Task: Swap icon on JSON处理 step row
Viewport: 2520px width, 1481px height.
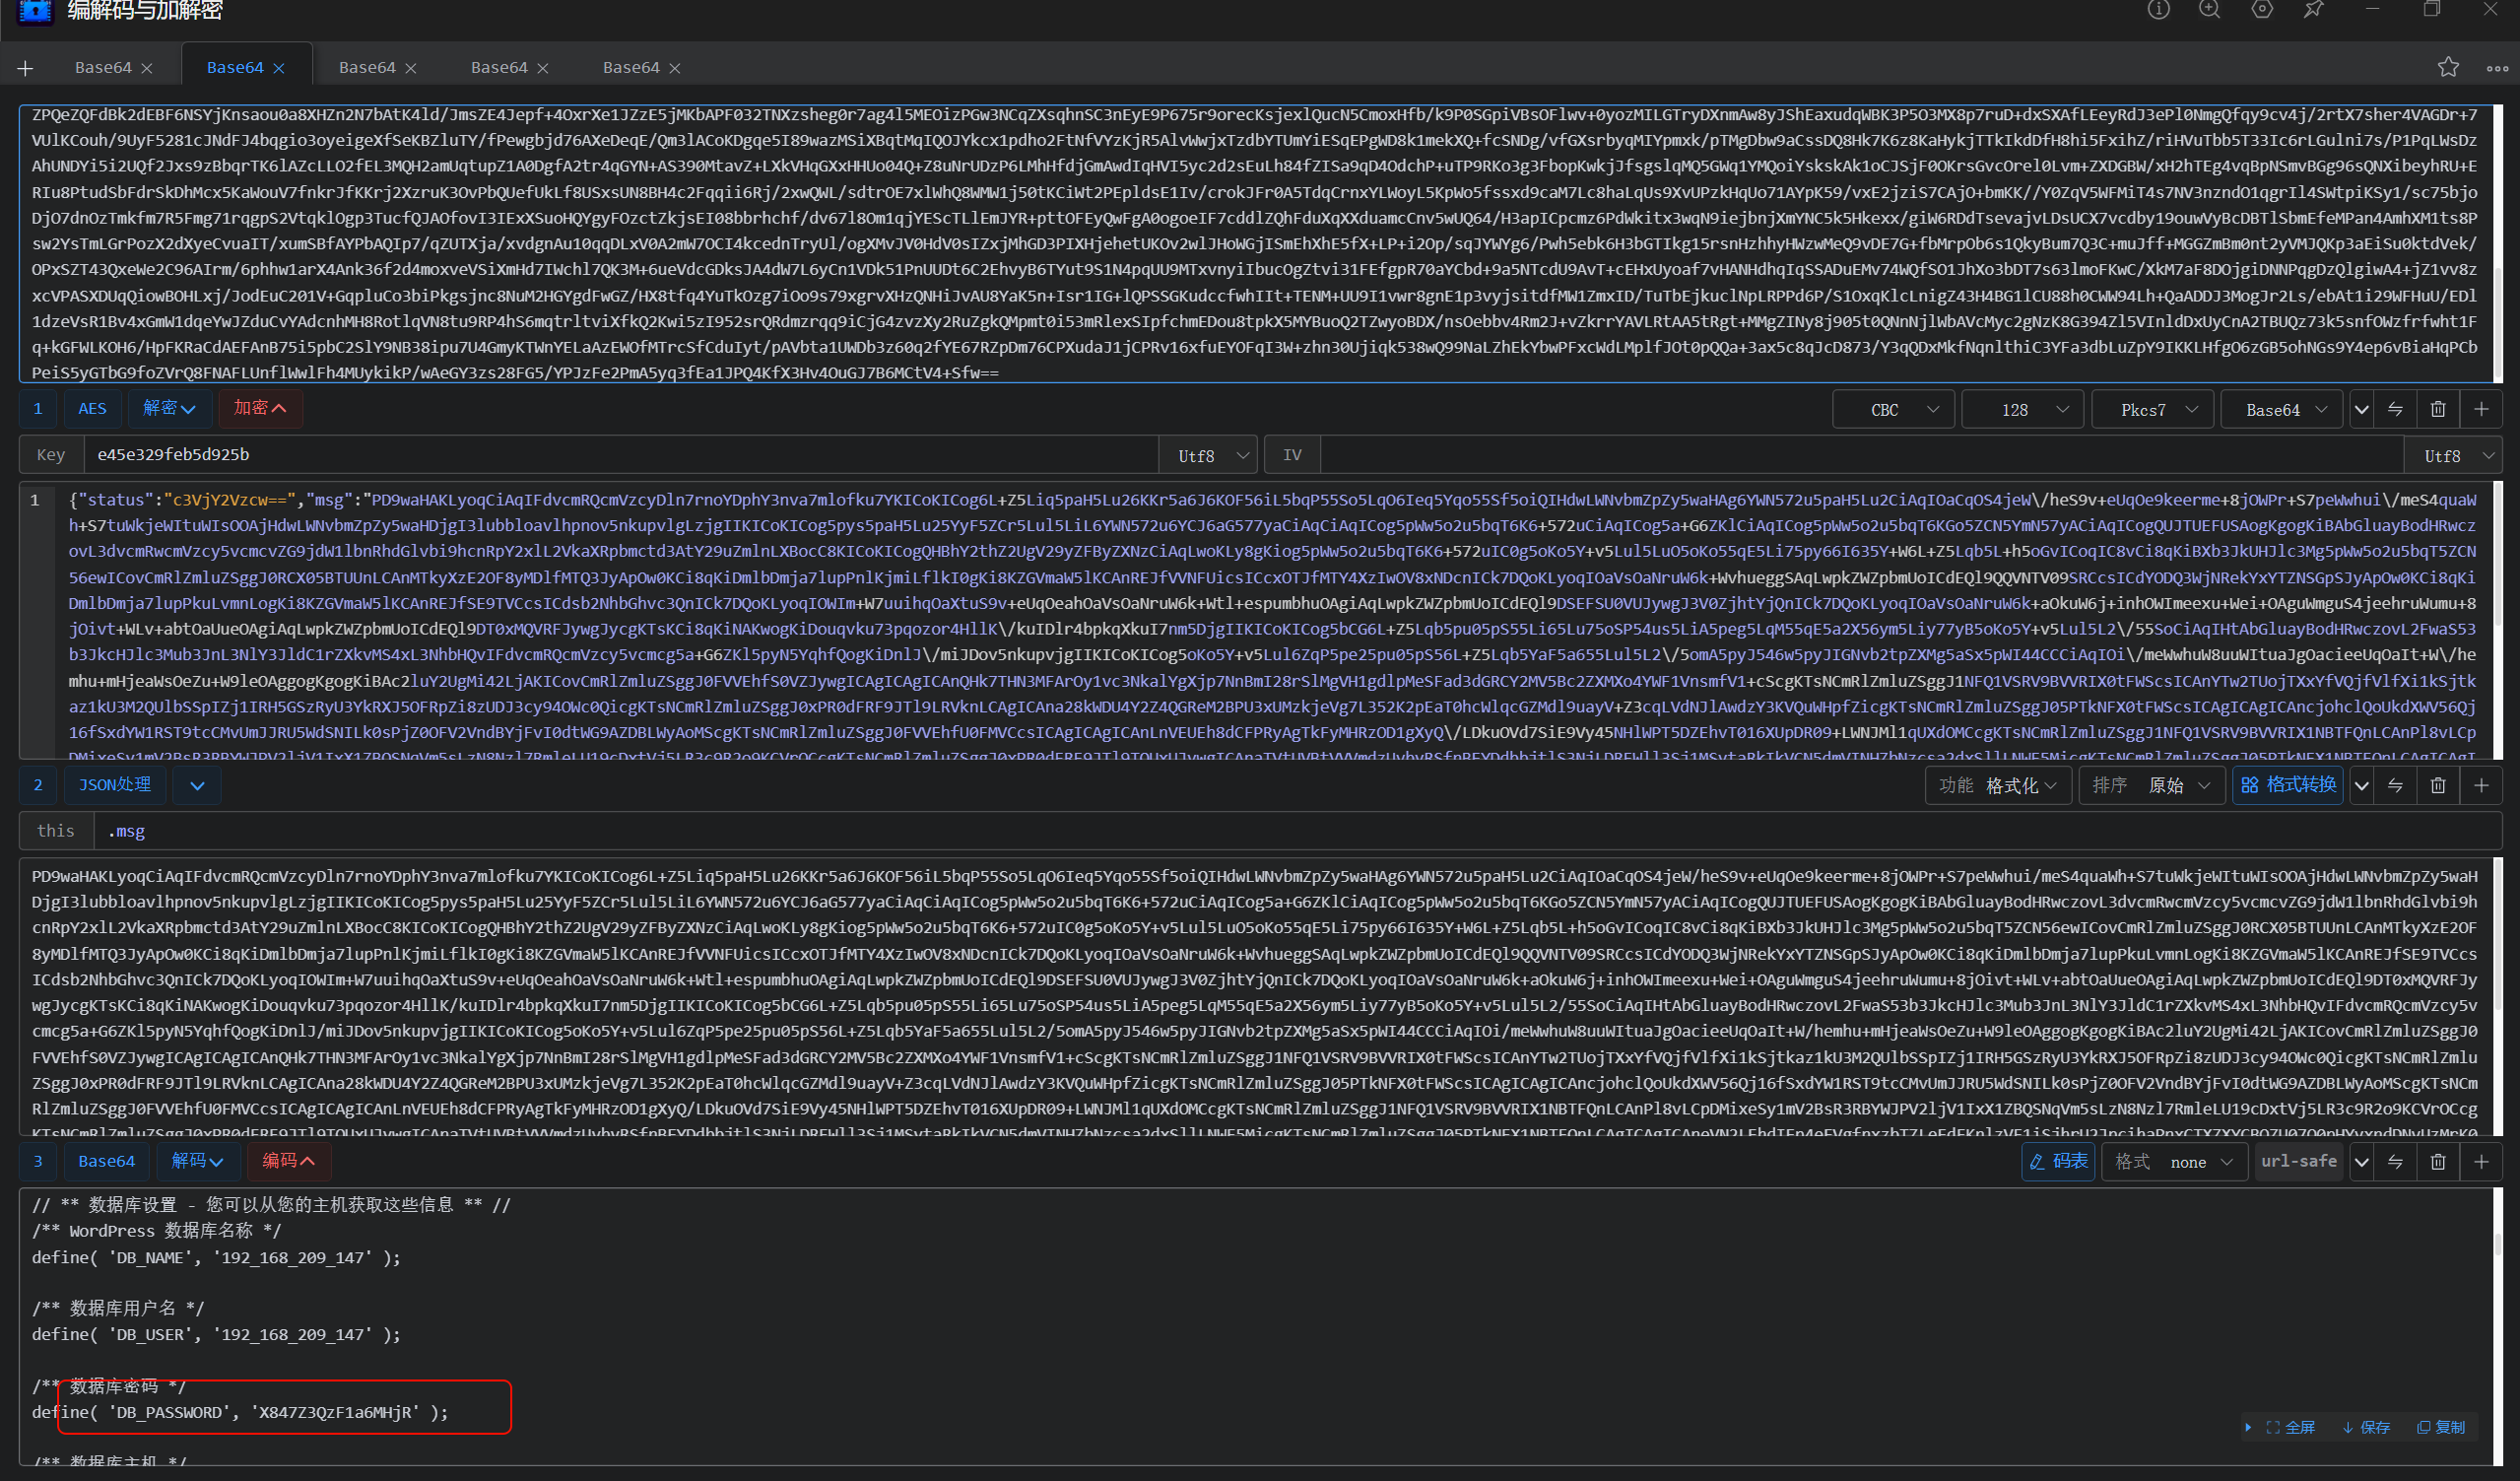Action: pos(2395,786)
